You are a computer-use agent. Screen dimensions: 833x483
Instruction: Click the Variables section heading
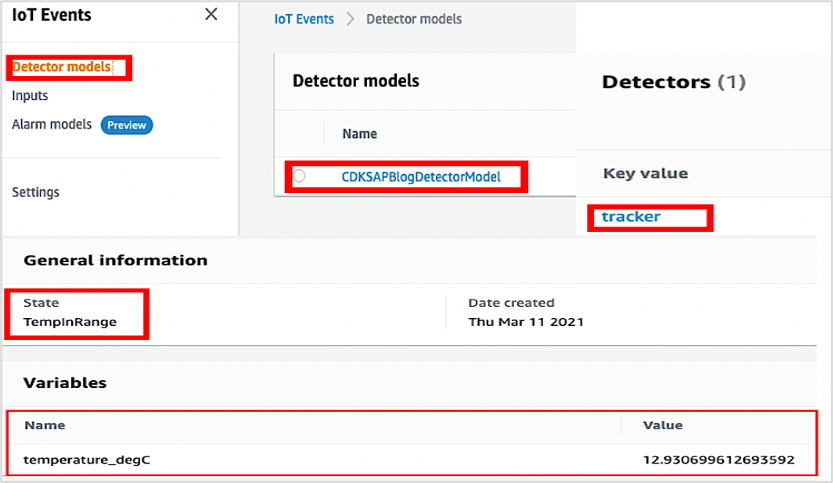pyautogui.click(x=65, y=383)
